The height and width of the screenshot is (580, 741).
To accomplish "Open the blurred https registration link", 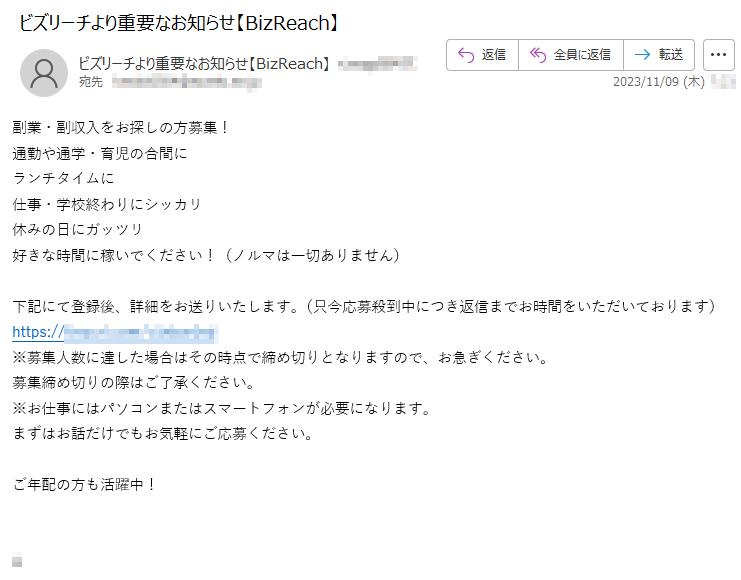I will pos(115,332).
